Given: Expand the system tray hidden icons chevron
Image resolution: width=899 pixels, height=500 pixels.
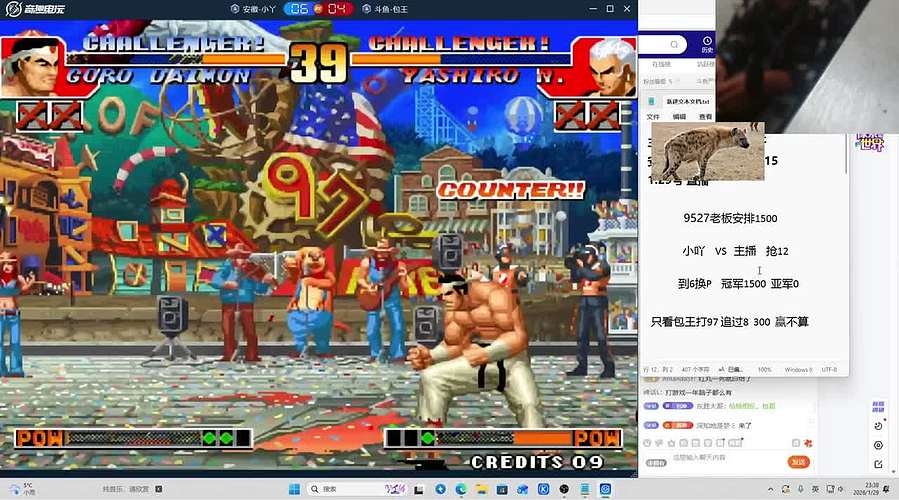Looking at the screenshot, I should (x=771, y=489).
